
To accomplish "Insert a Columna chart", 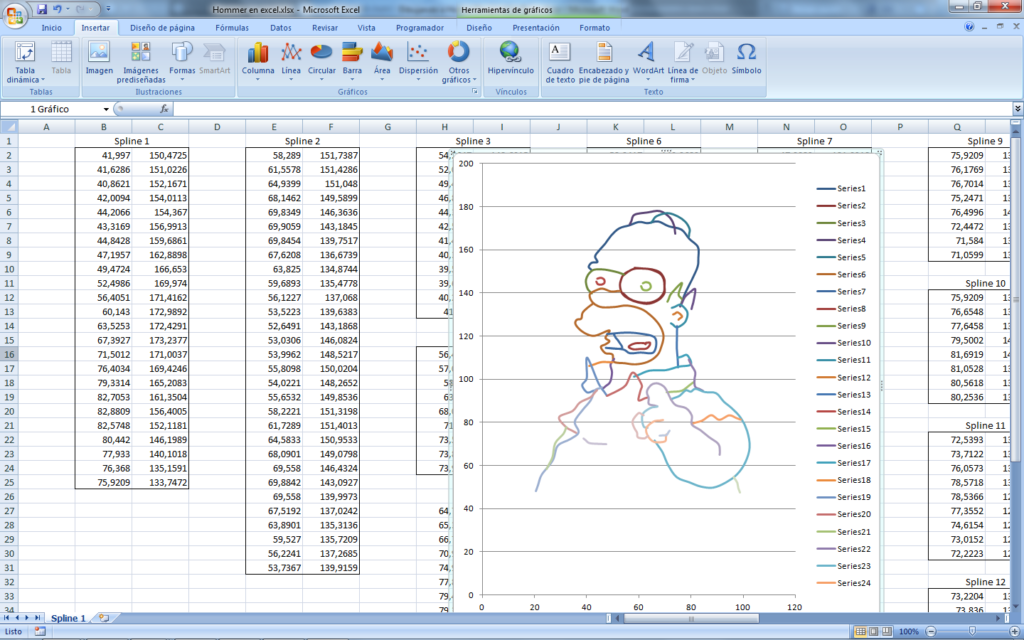I will (x=258, y=63).
